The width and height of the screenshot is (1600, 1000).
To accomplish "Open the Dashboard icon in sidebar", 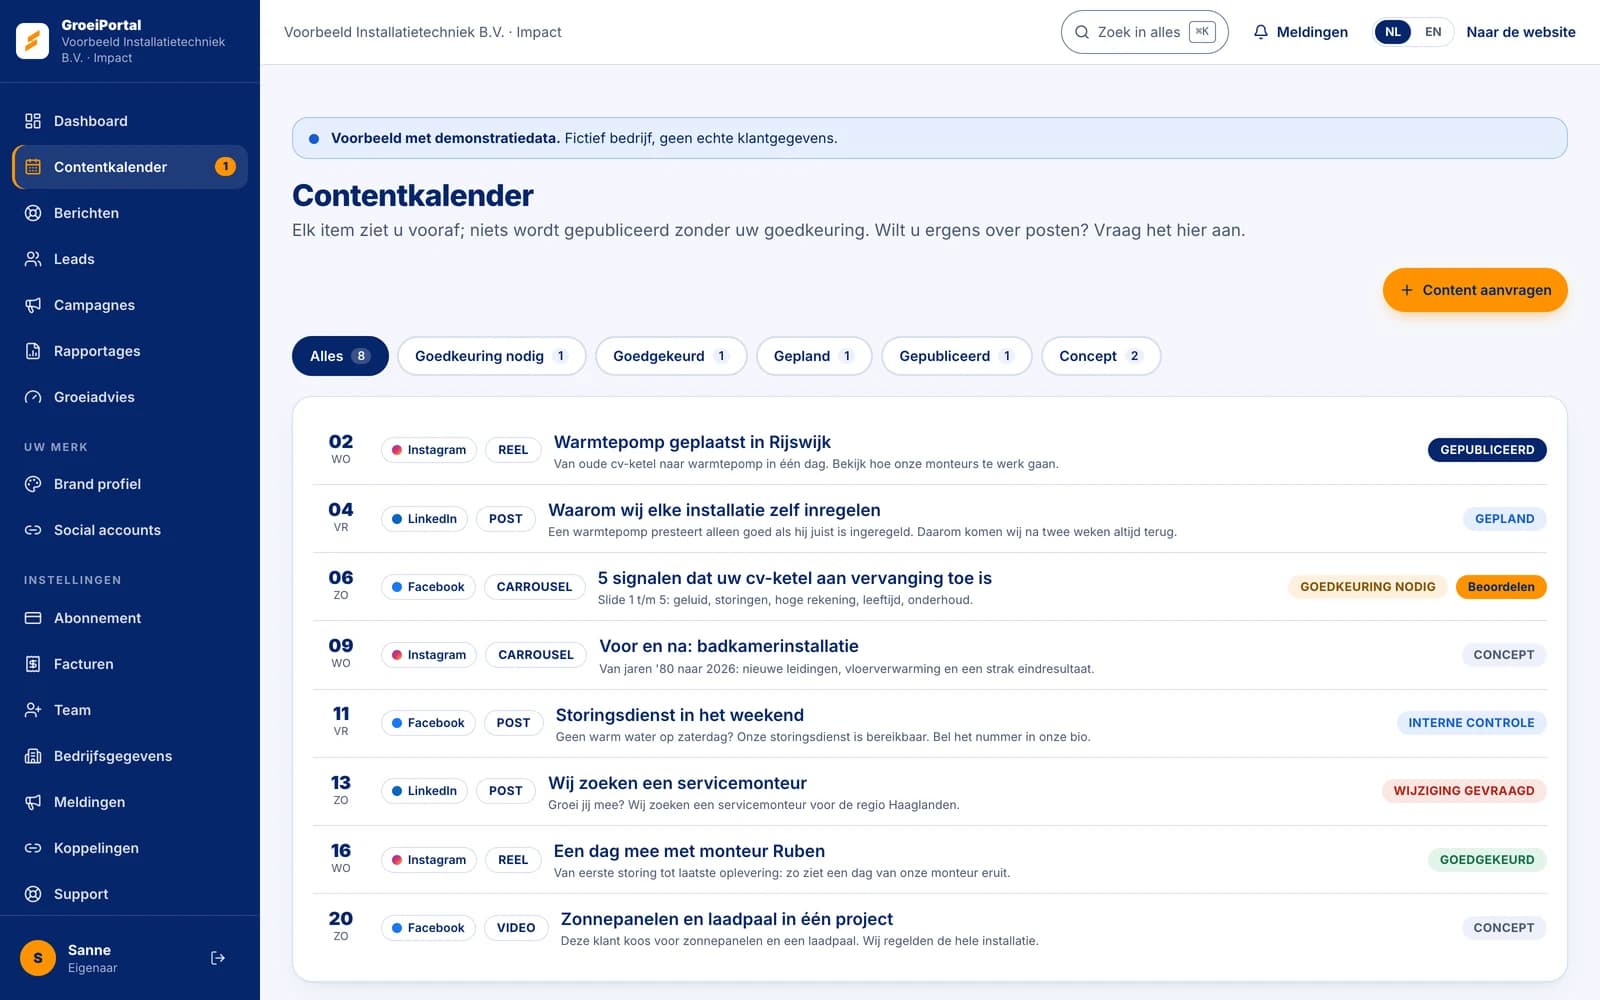I will point(33,121).
